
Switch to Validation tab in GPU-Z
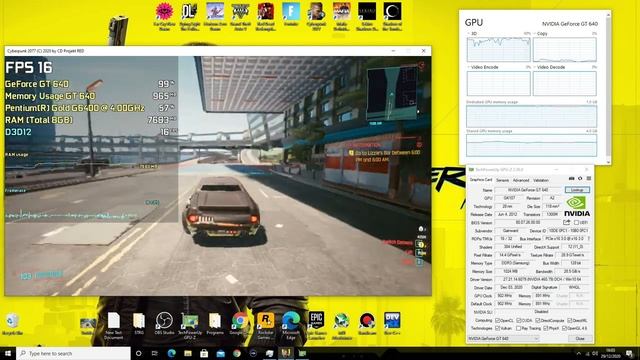[x=541, y=180]
